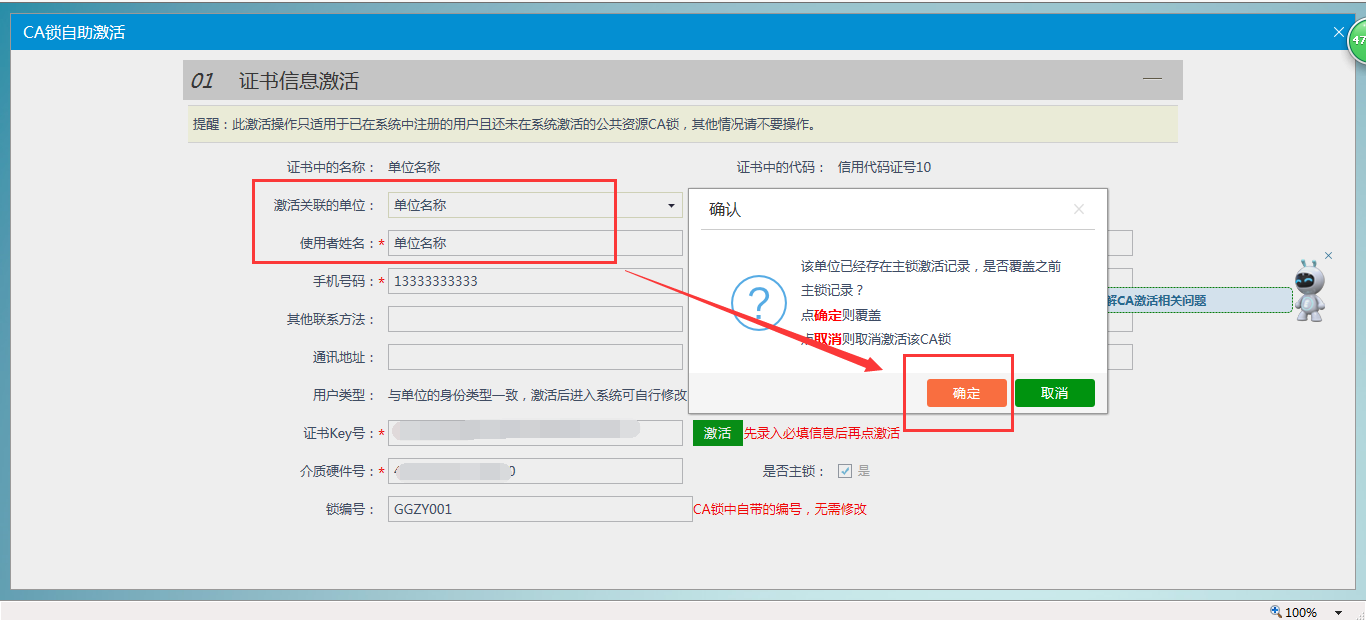Dismiss the robot assistant with its small X
Image resolution: width=1366 pixels, height=620 pixels.
(x=1328, y=256)
